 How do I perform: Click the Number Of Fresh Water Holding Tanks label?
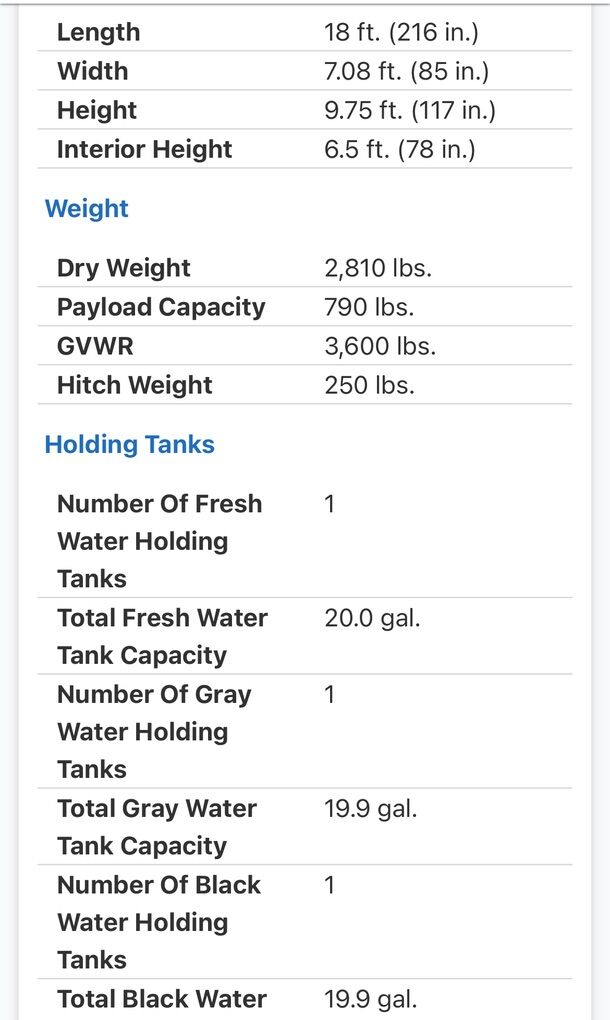pyautogui.click(x=159, y=541)
